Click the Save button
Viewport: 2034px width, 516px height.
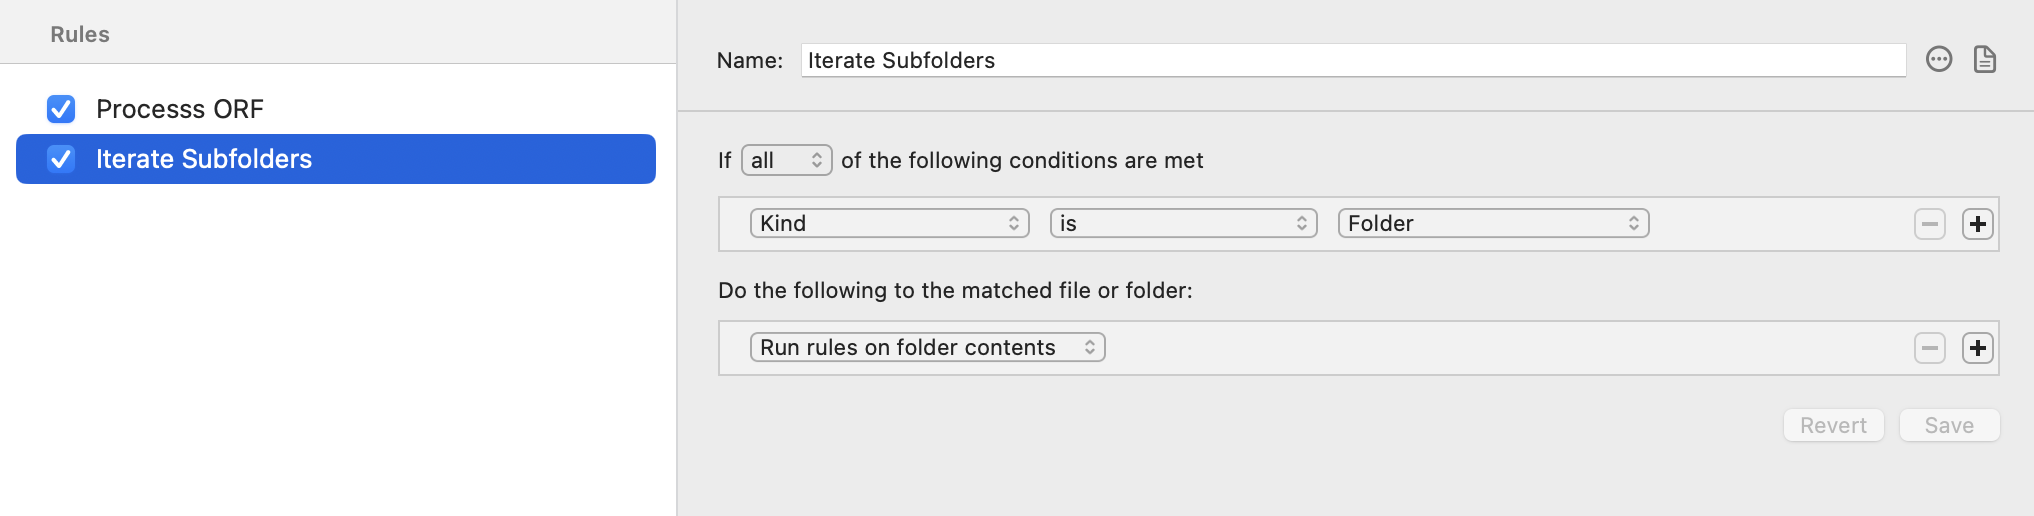1949,426
